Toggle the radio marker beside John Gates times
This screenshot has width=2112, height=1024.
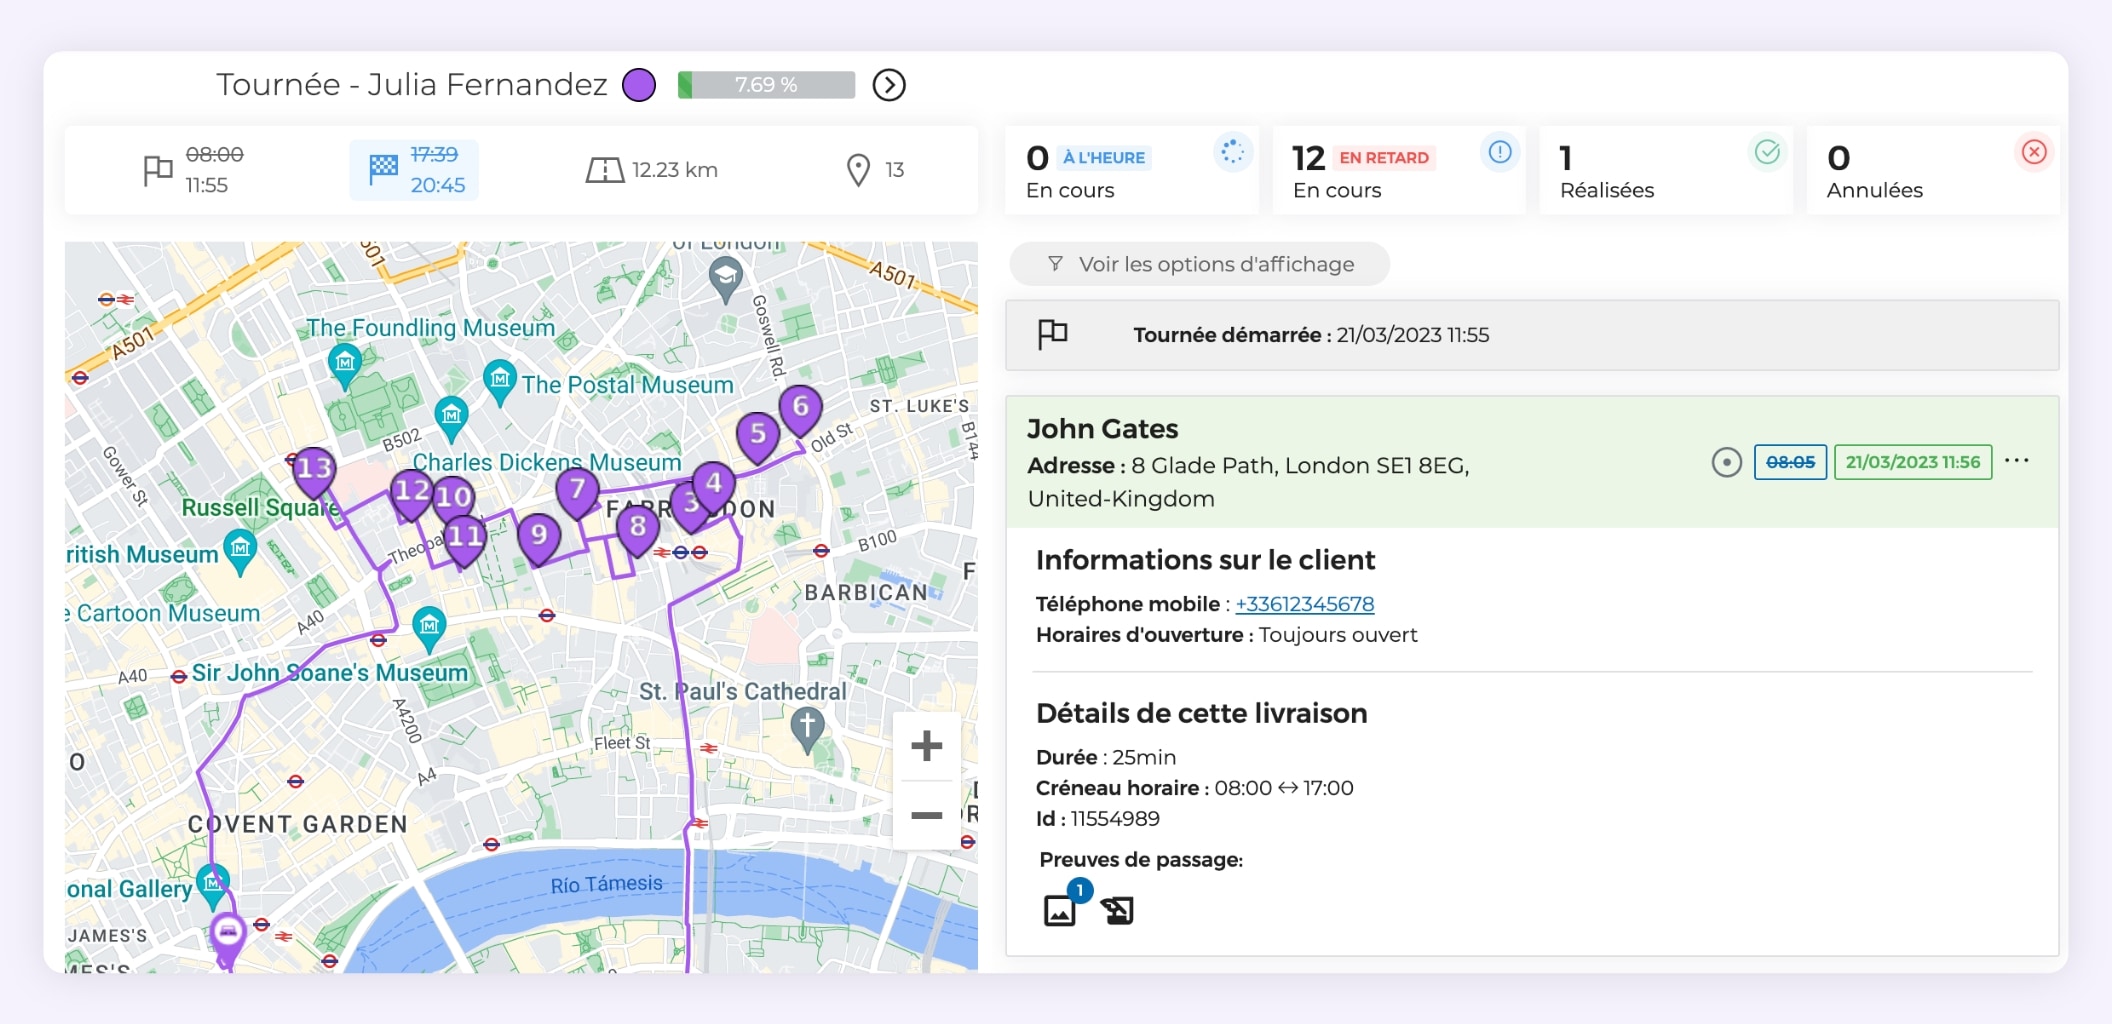(1727, 462)
